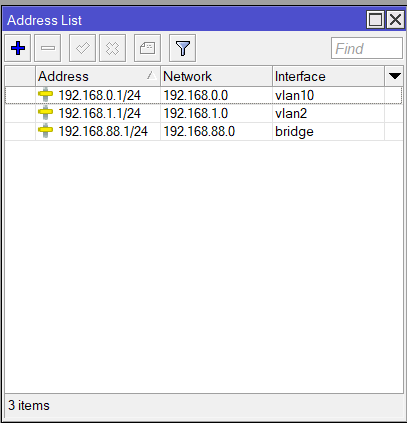Click the yellow address icon beside 192.168.88.1/24
This screenshot has width=407, height=423.
[x=45, y=131]
